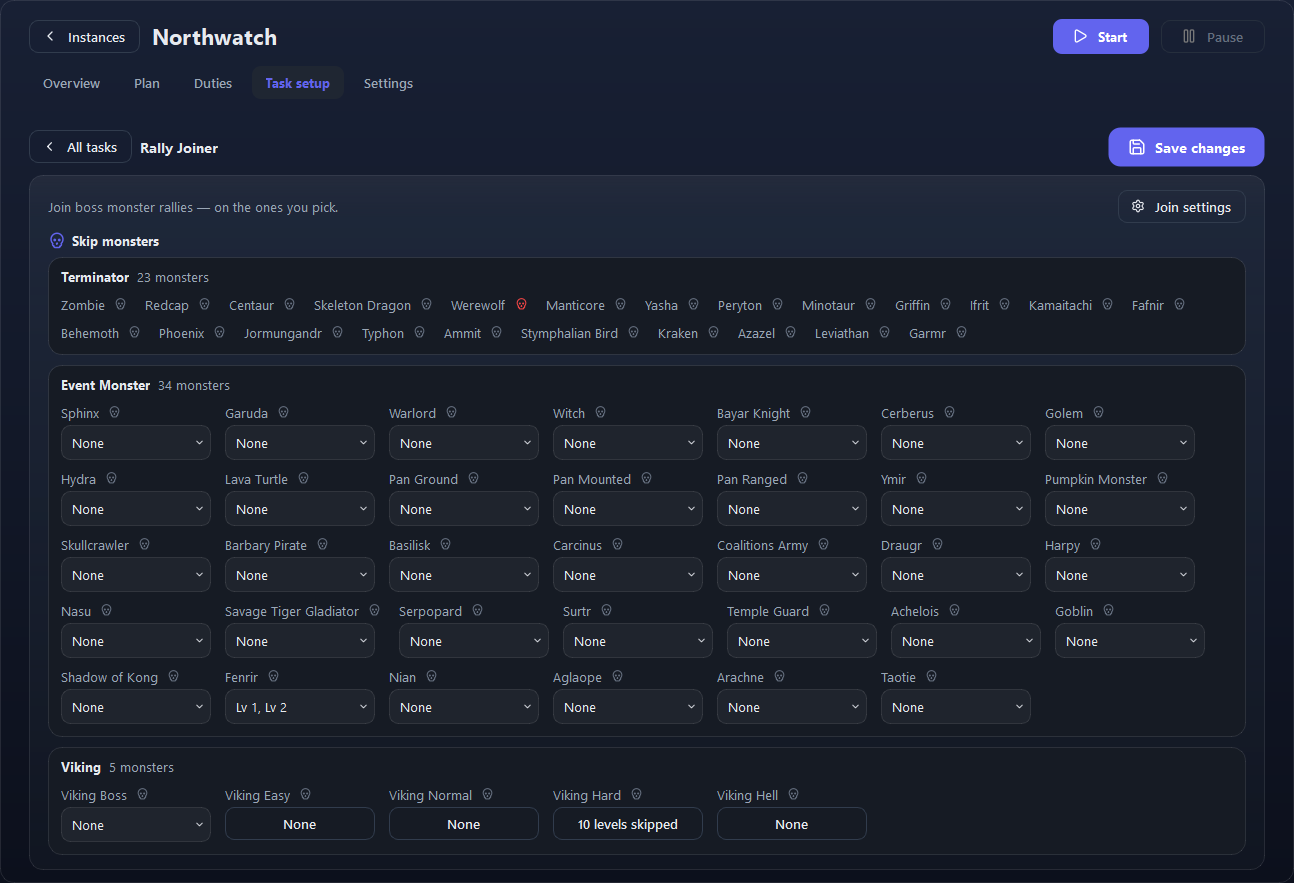Switch to the Overview tab

[72, 83]
